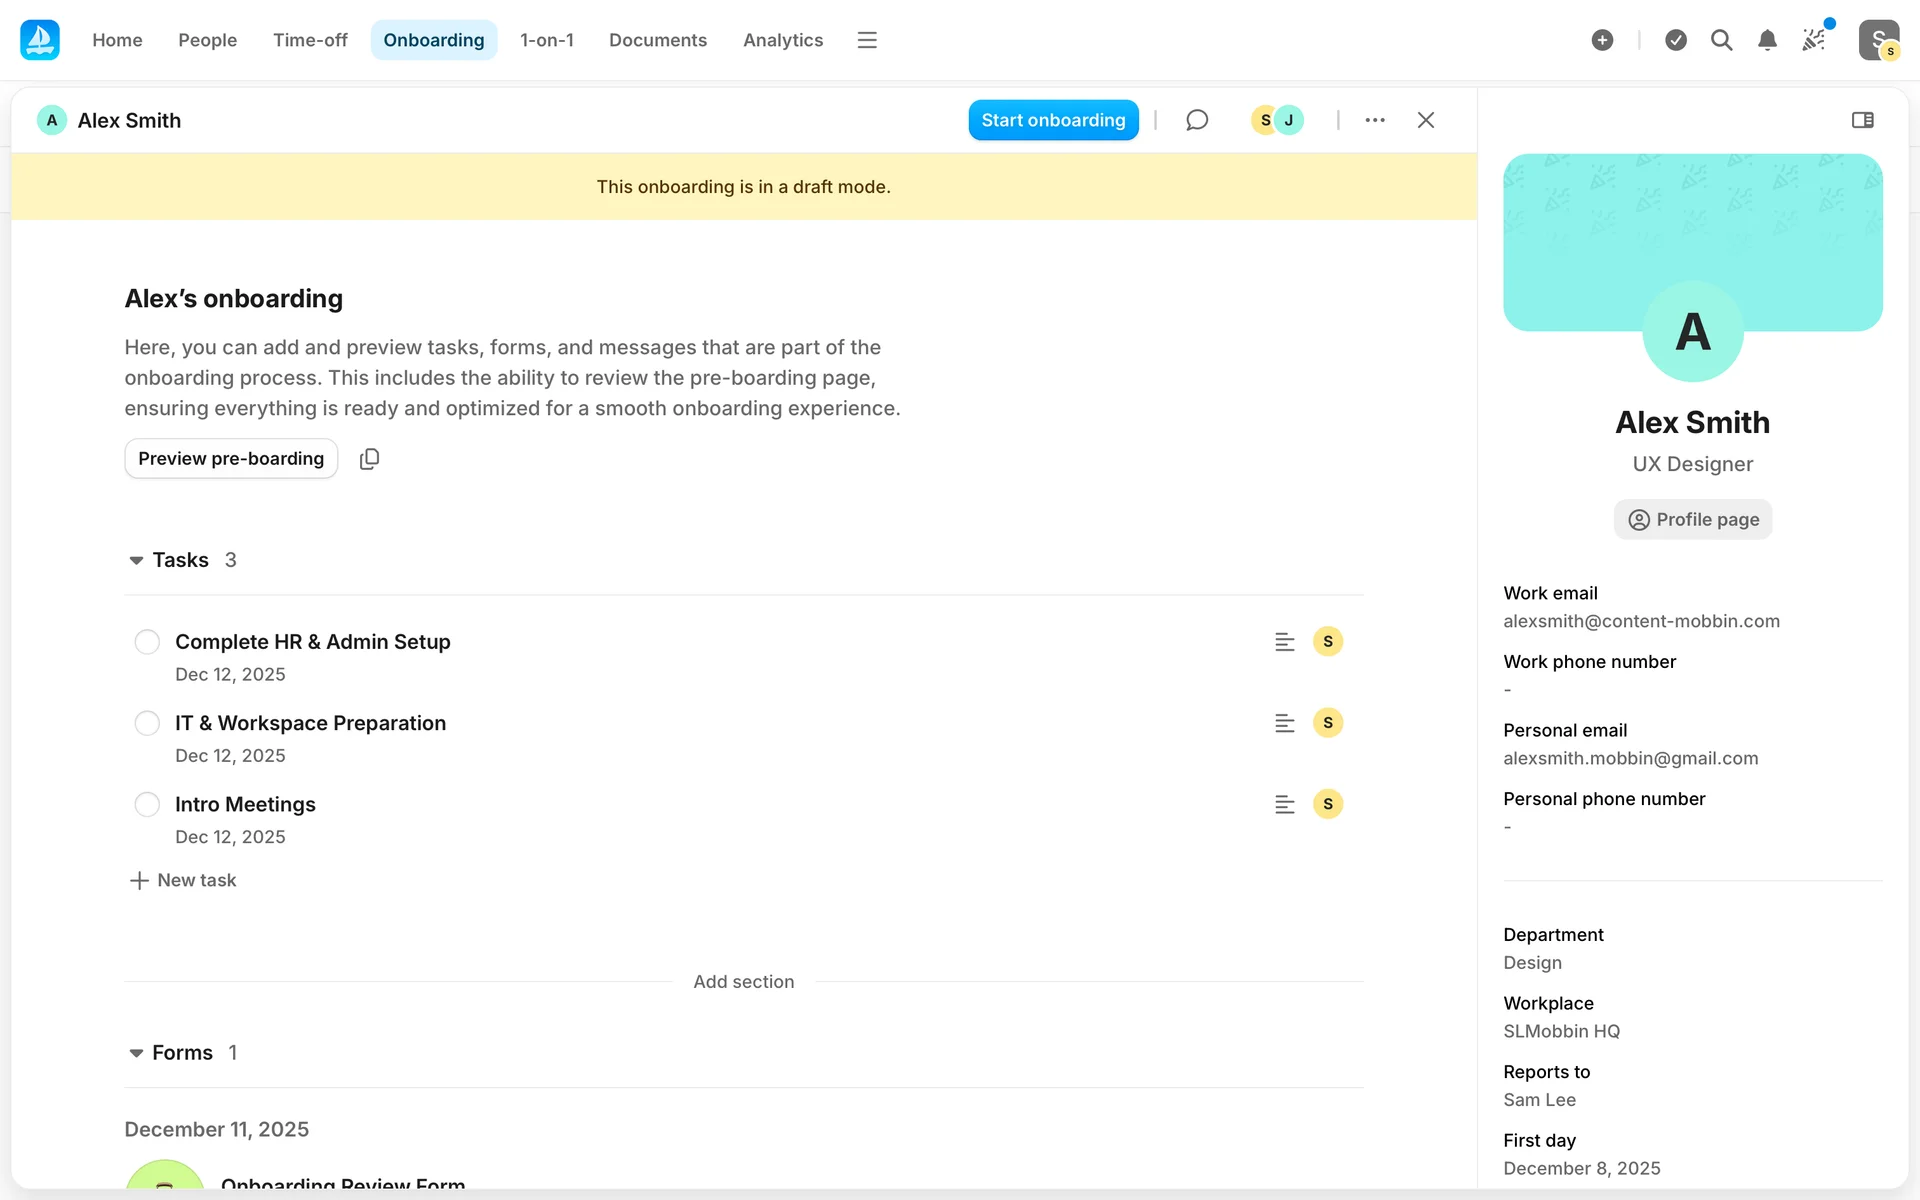This screenshot has width=1920, height=1200.
Task: Add a New task
Action: pos(184,880)
